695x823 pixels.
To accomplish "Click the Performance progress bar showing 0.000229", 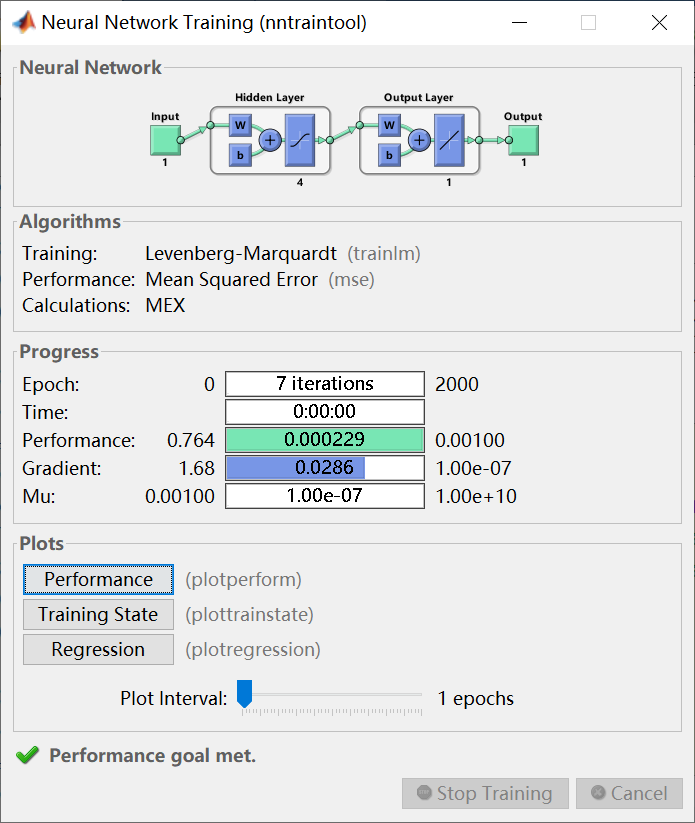I will pos(324,439).
